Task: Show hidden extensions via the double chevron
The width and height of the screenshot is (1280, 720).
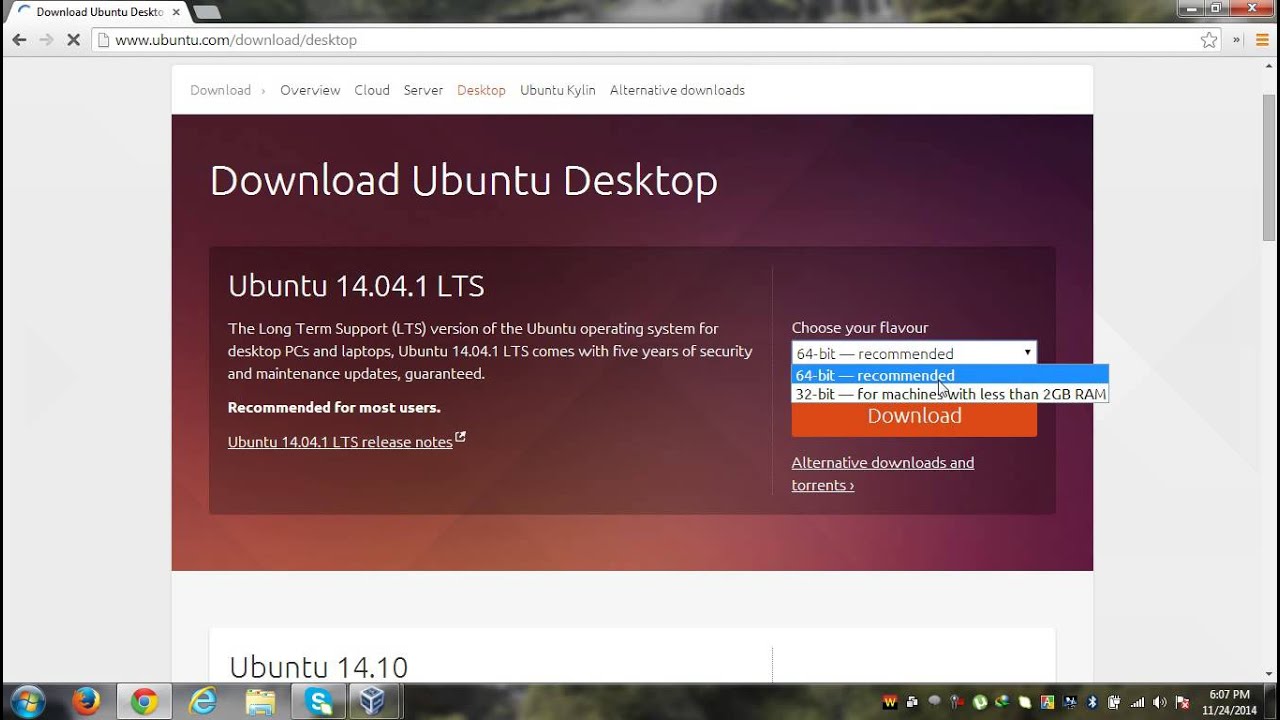Action: [x=1237, y=40]
